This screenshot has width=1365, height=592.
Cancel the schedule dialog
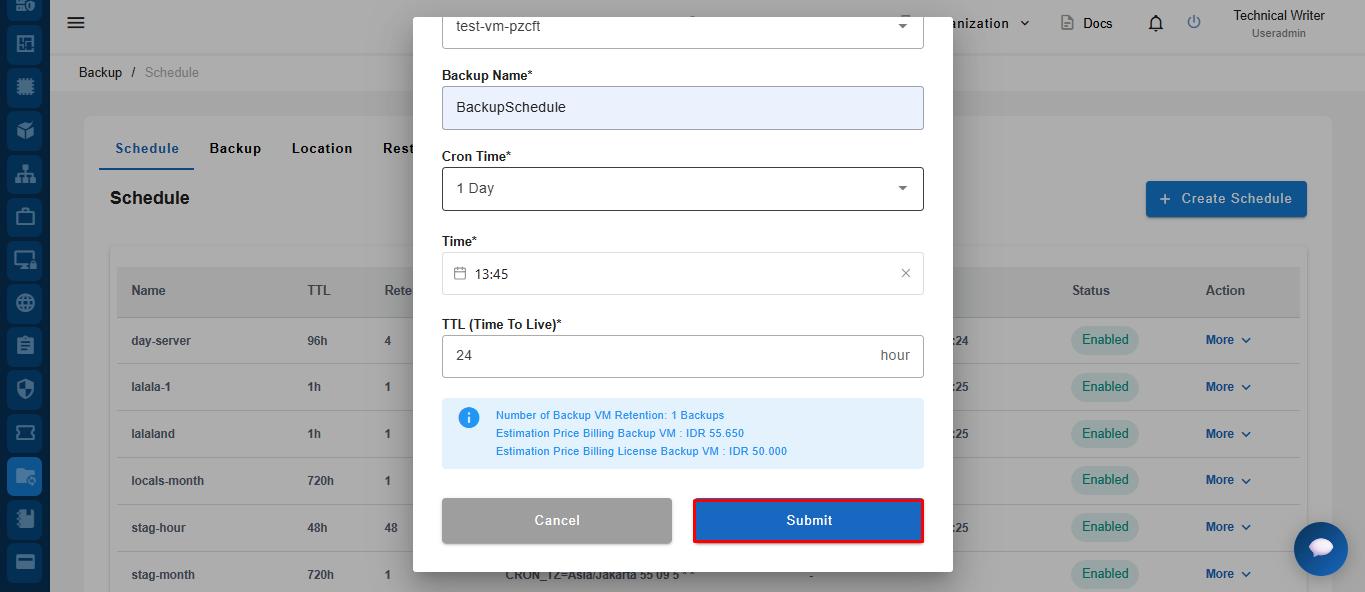[x=557, y=520]
